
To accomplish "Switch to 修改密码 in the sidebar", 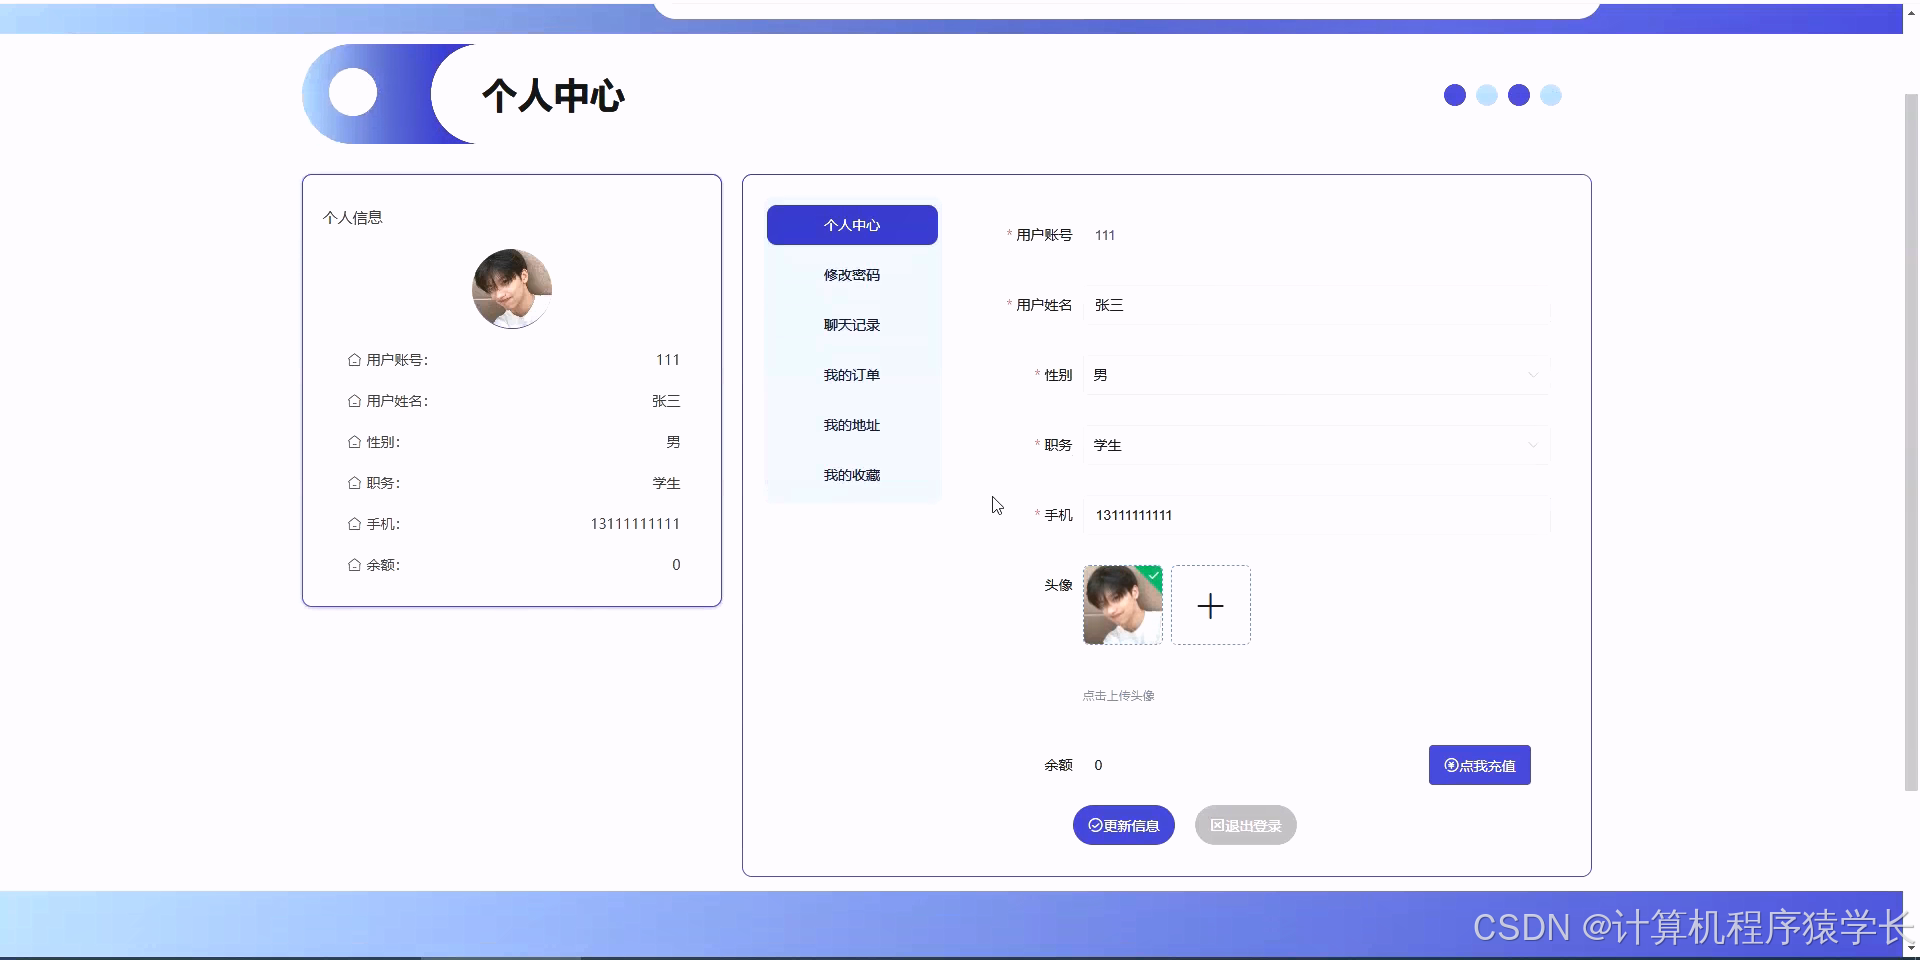I will (851, 275).
